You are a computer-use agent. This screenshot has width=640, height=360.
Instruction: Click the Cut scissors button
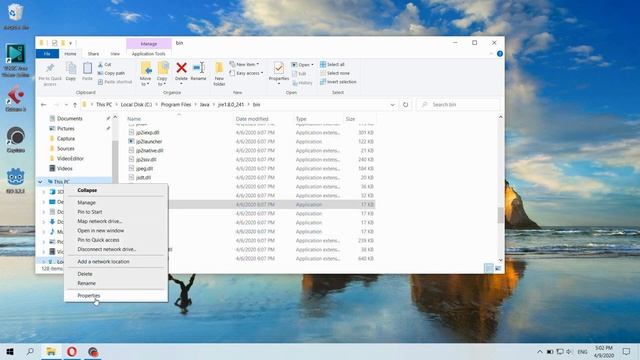[105, 64]
